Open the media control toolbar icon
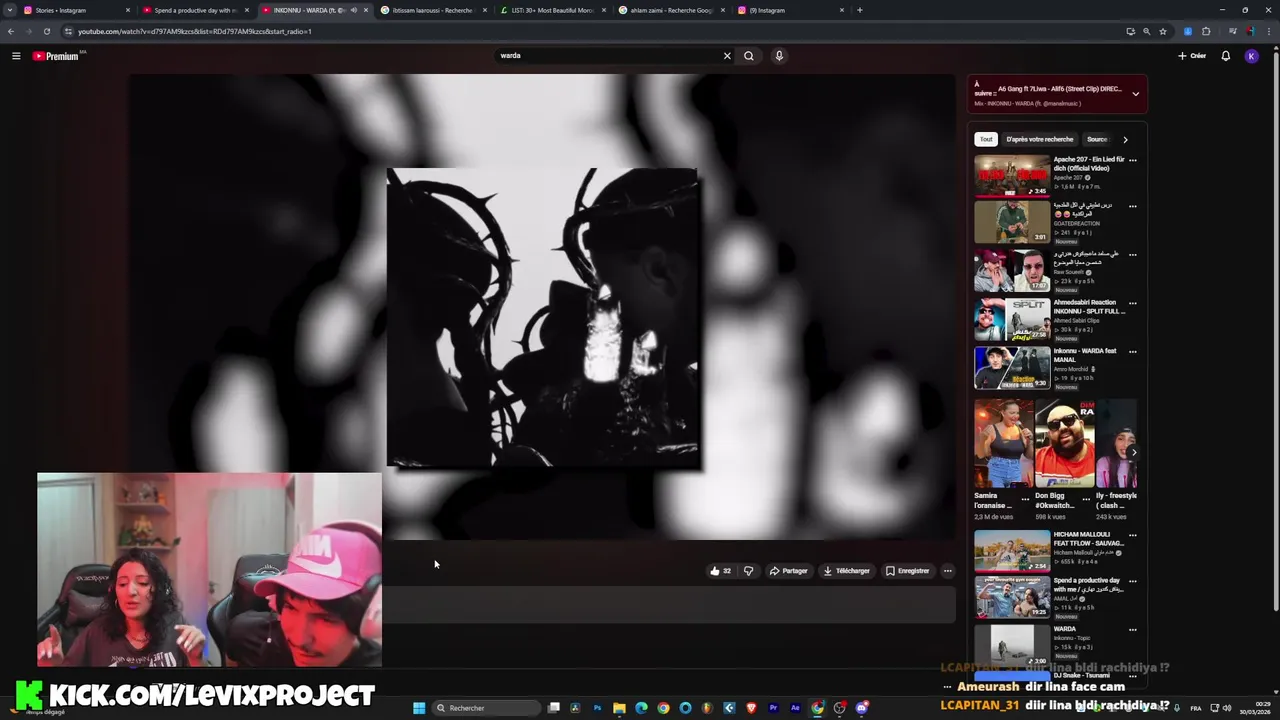The width and height of the screenshot is (1280, 720). [x=1233, y=31]
